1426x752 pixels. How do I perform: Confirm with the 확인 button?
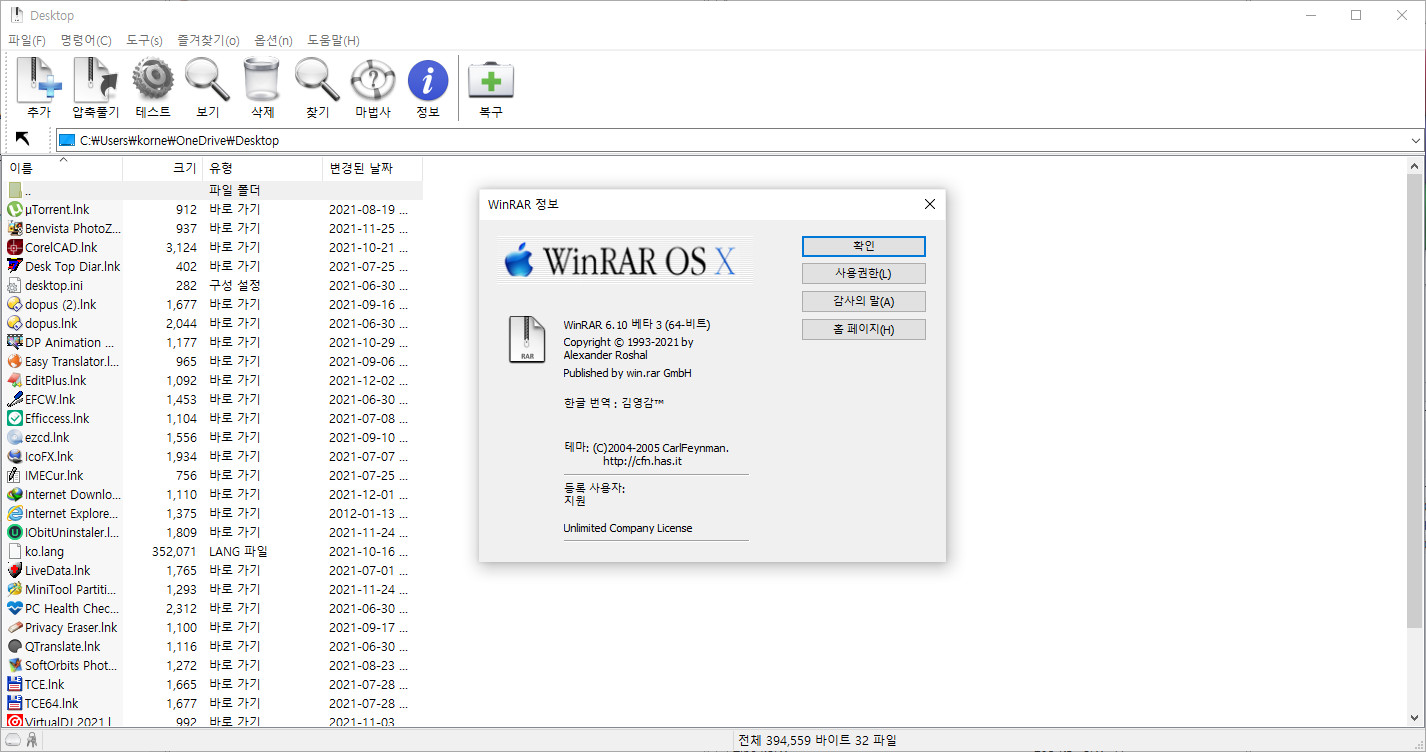(x=864, y=245)
